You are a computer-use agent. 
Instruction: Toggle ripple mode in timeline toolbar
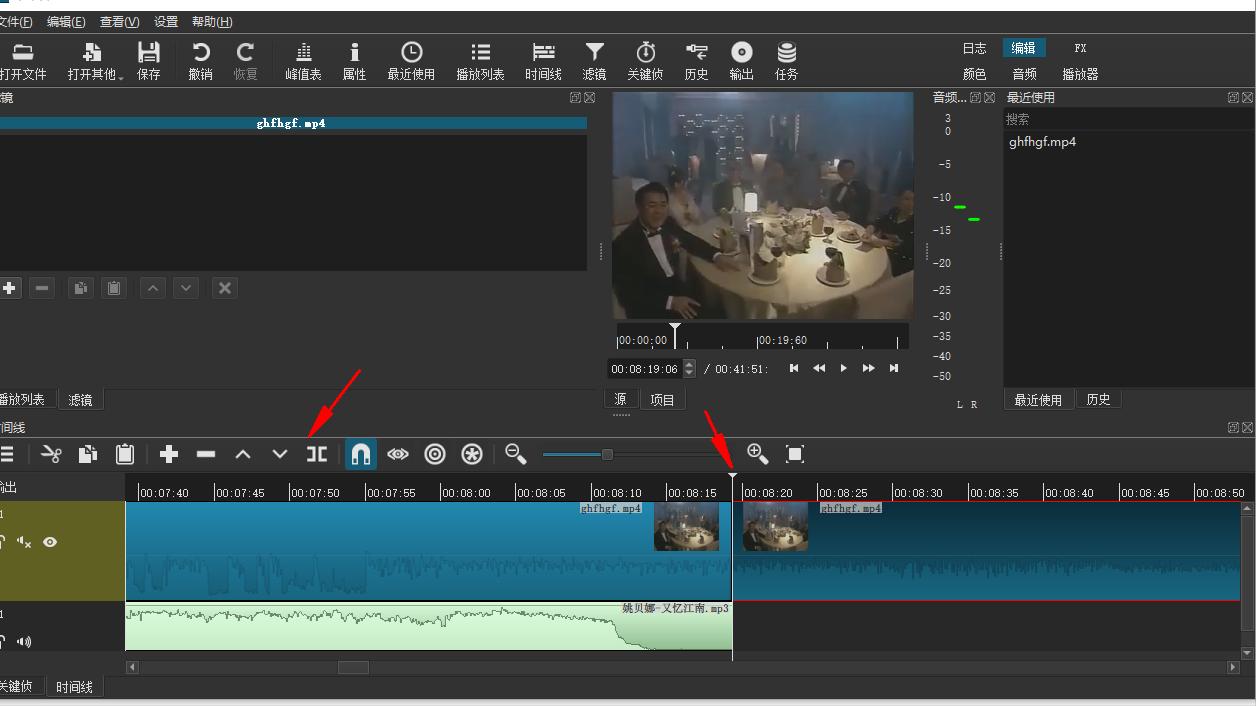pos(435,455)
